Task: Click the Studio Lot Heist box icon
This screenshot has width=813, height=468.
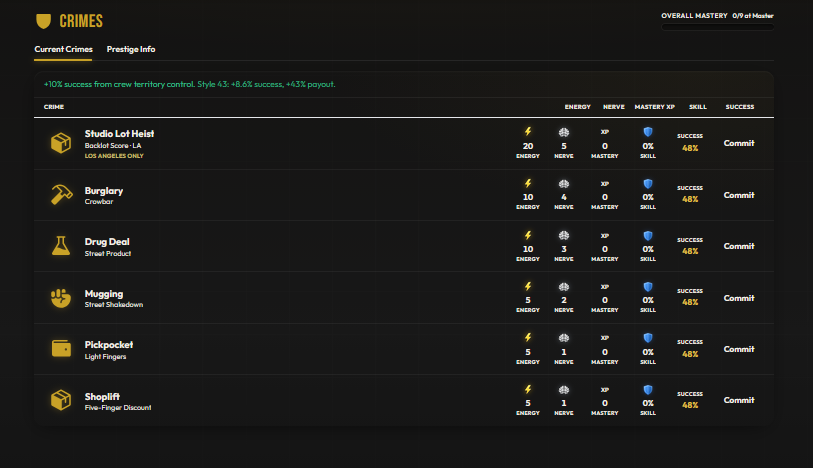Action: pos(61,143)
